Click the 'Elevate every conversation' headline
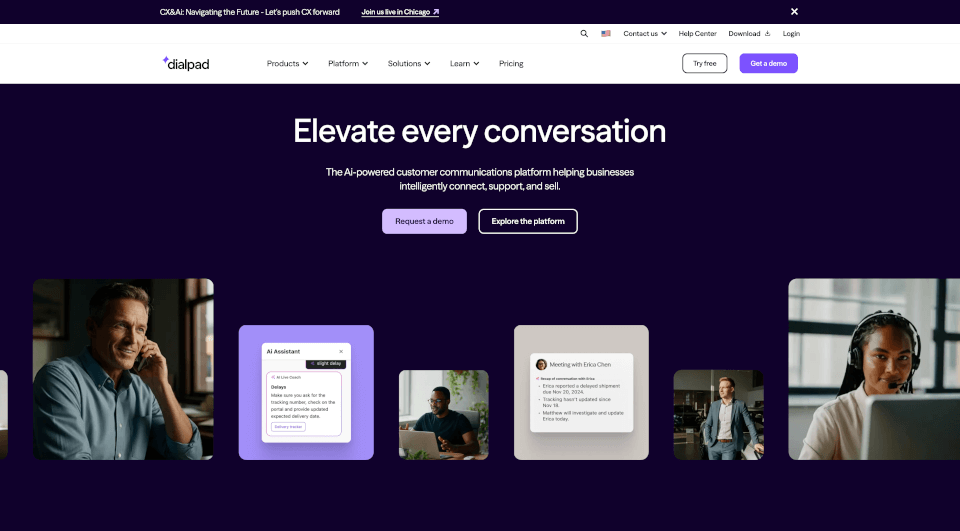The height and width of the screenshot is (531, 960). [x=479, y=131]
